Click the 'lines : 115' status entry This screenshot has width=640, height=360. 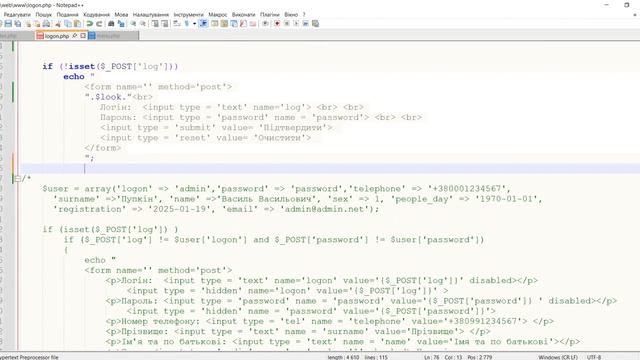[x=376, y=357]
